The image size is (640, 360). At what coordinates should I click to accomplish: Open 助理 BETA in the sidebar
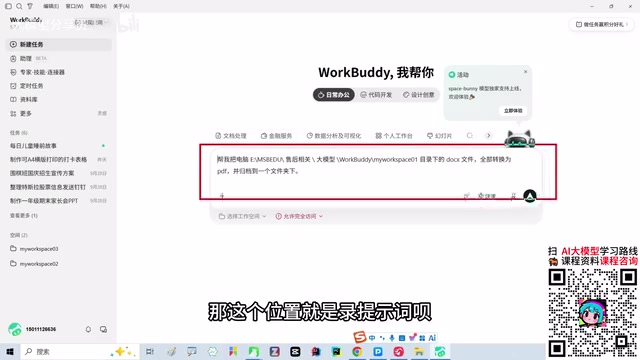point(59,58)
